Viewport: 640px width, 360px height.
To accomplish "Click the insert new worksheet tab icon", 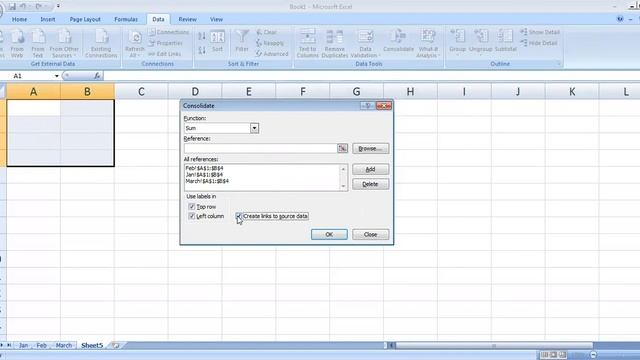I will [116, 345].
